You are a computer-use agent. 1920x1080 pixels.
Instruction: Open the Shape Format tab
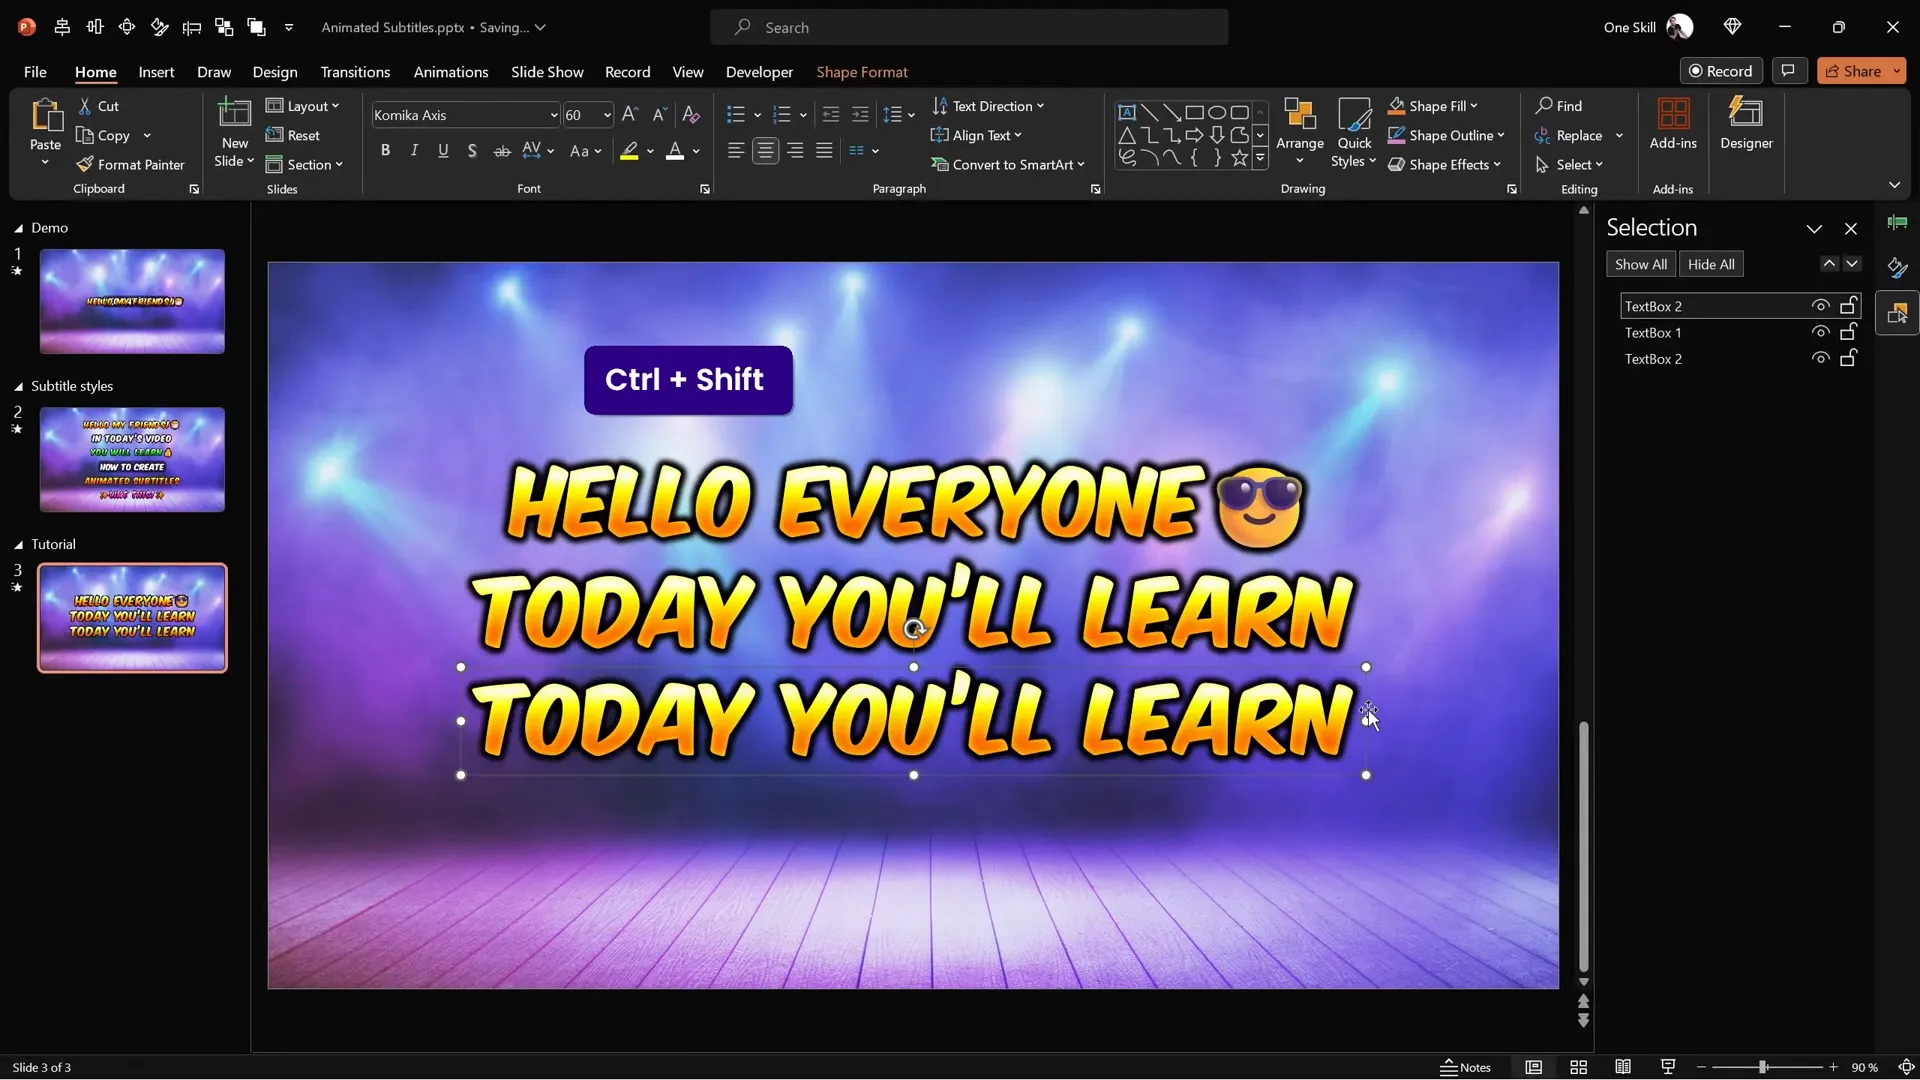click(x=862, y=72)
